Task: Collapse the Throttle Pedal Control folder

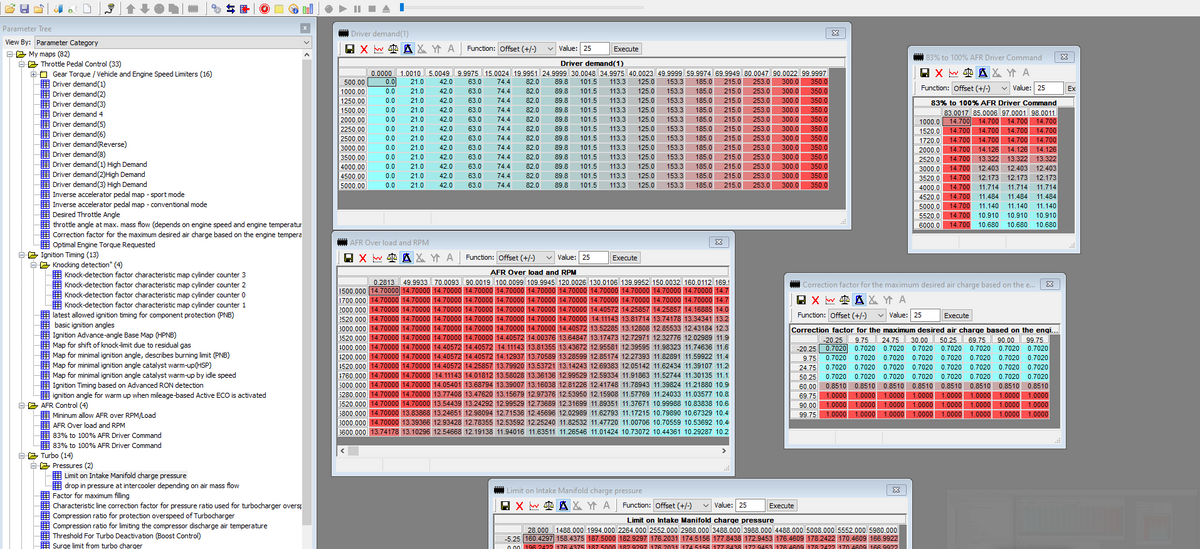Action: tap(21, 63)
